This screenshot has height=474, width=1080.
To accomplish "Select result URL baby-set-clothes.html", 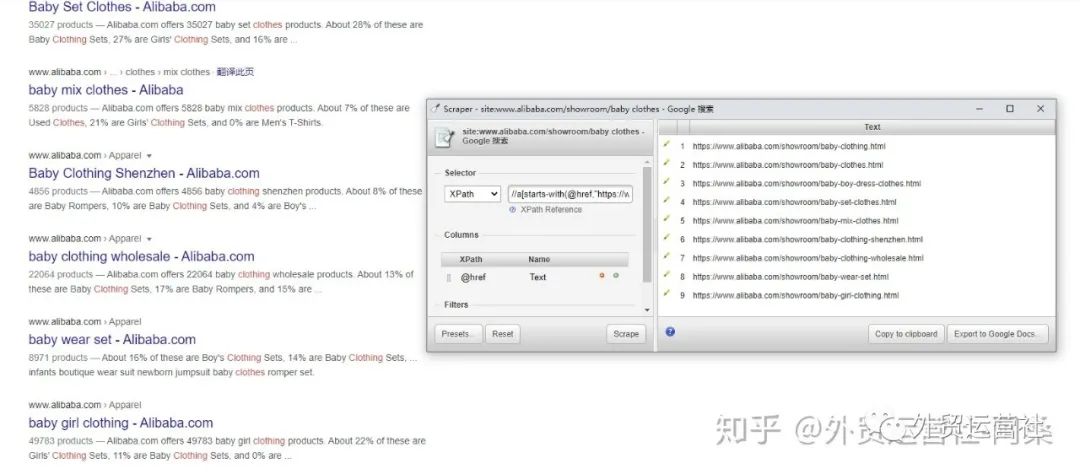I will click(794, 202).
